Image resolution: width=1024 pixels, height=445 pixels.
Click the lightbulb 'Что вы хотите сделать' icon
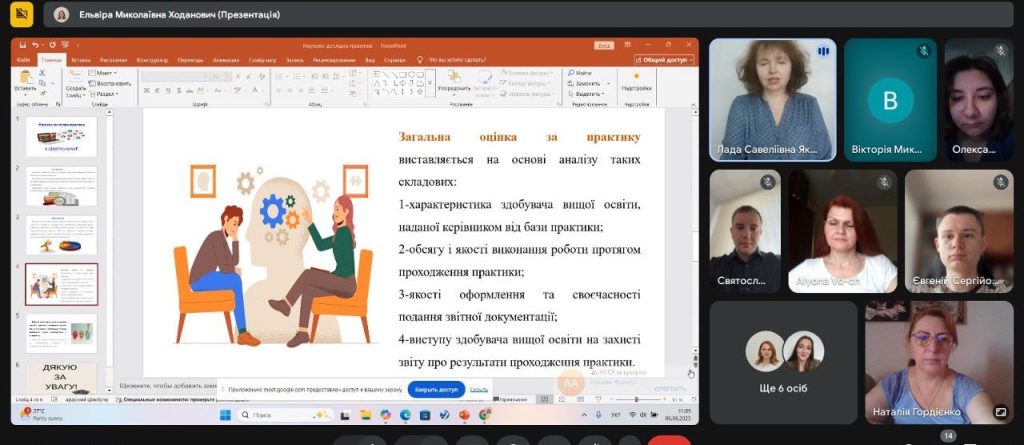[x=420, y=60]
